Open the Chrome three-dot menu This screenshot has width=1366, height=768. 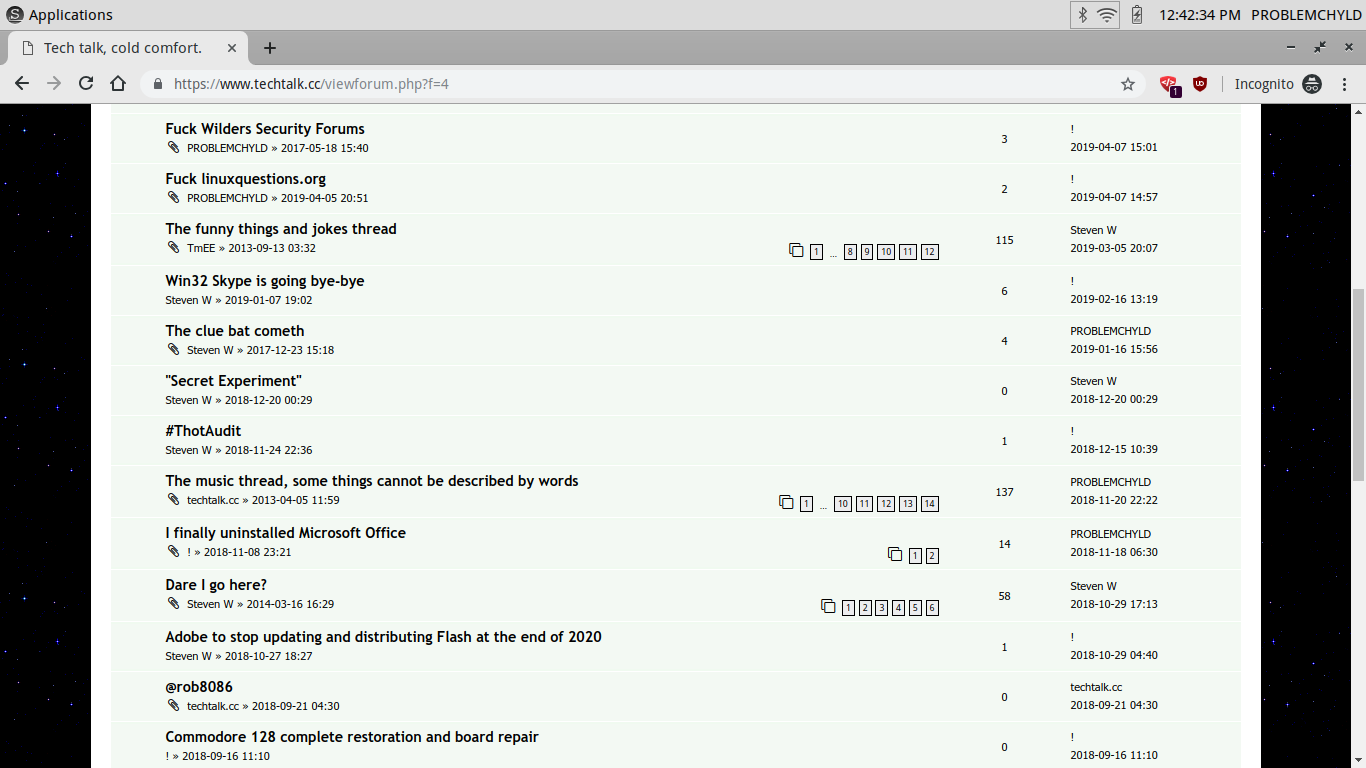1344,84
